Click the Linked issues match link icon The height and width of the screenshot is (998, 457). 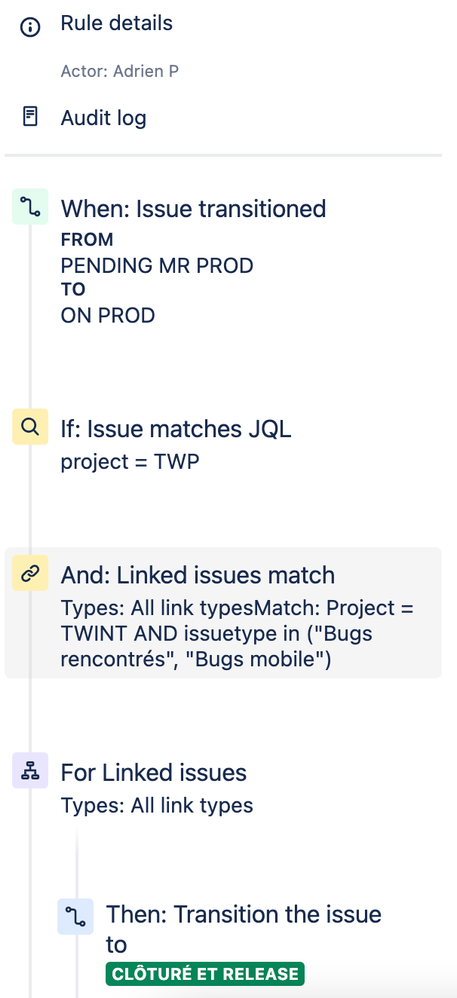[x=30, y=573]
